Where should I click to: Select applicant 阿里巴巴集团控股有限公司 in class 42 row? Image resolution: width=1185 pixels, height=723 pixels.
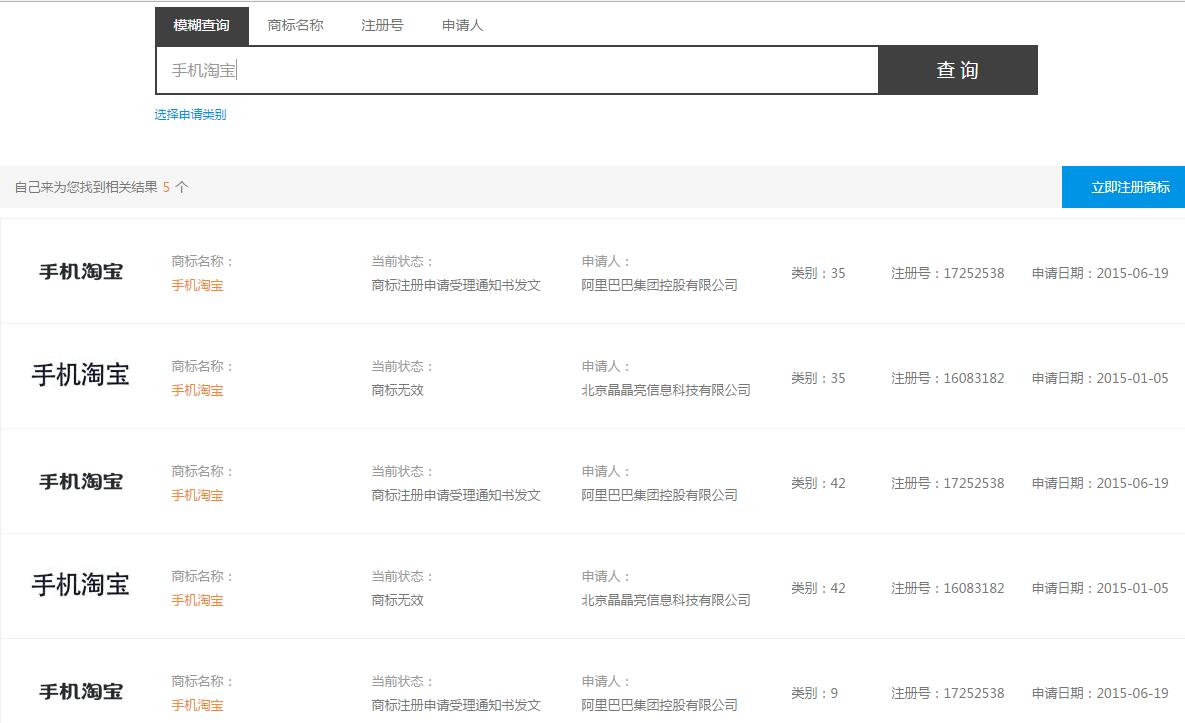point(660,496)
